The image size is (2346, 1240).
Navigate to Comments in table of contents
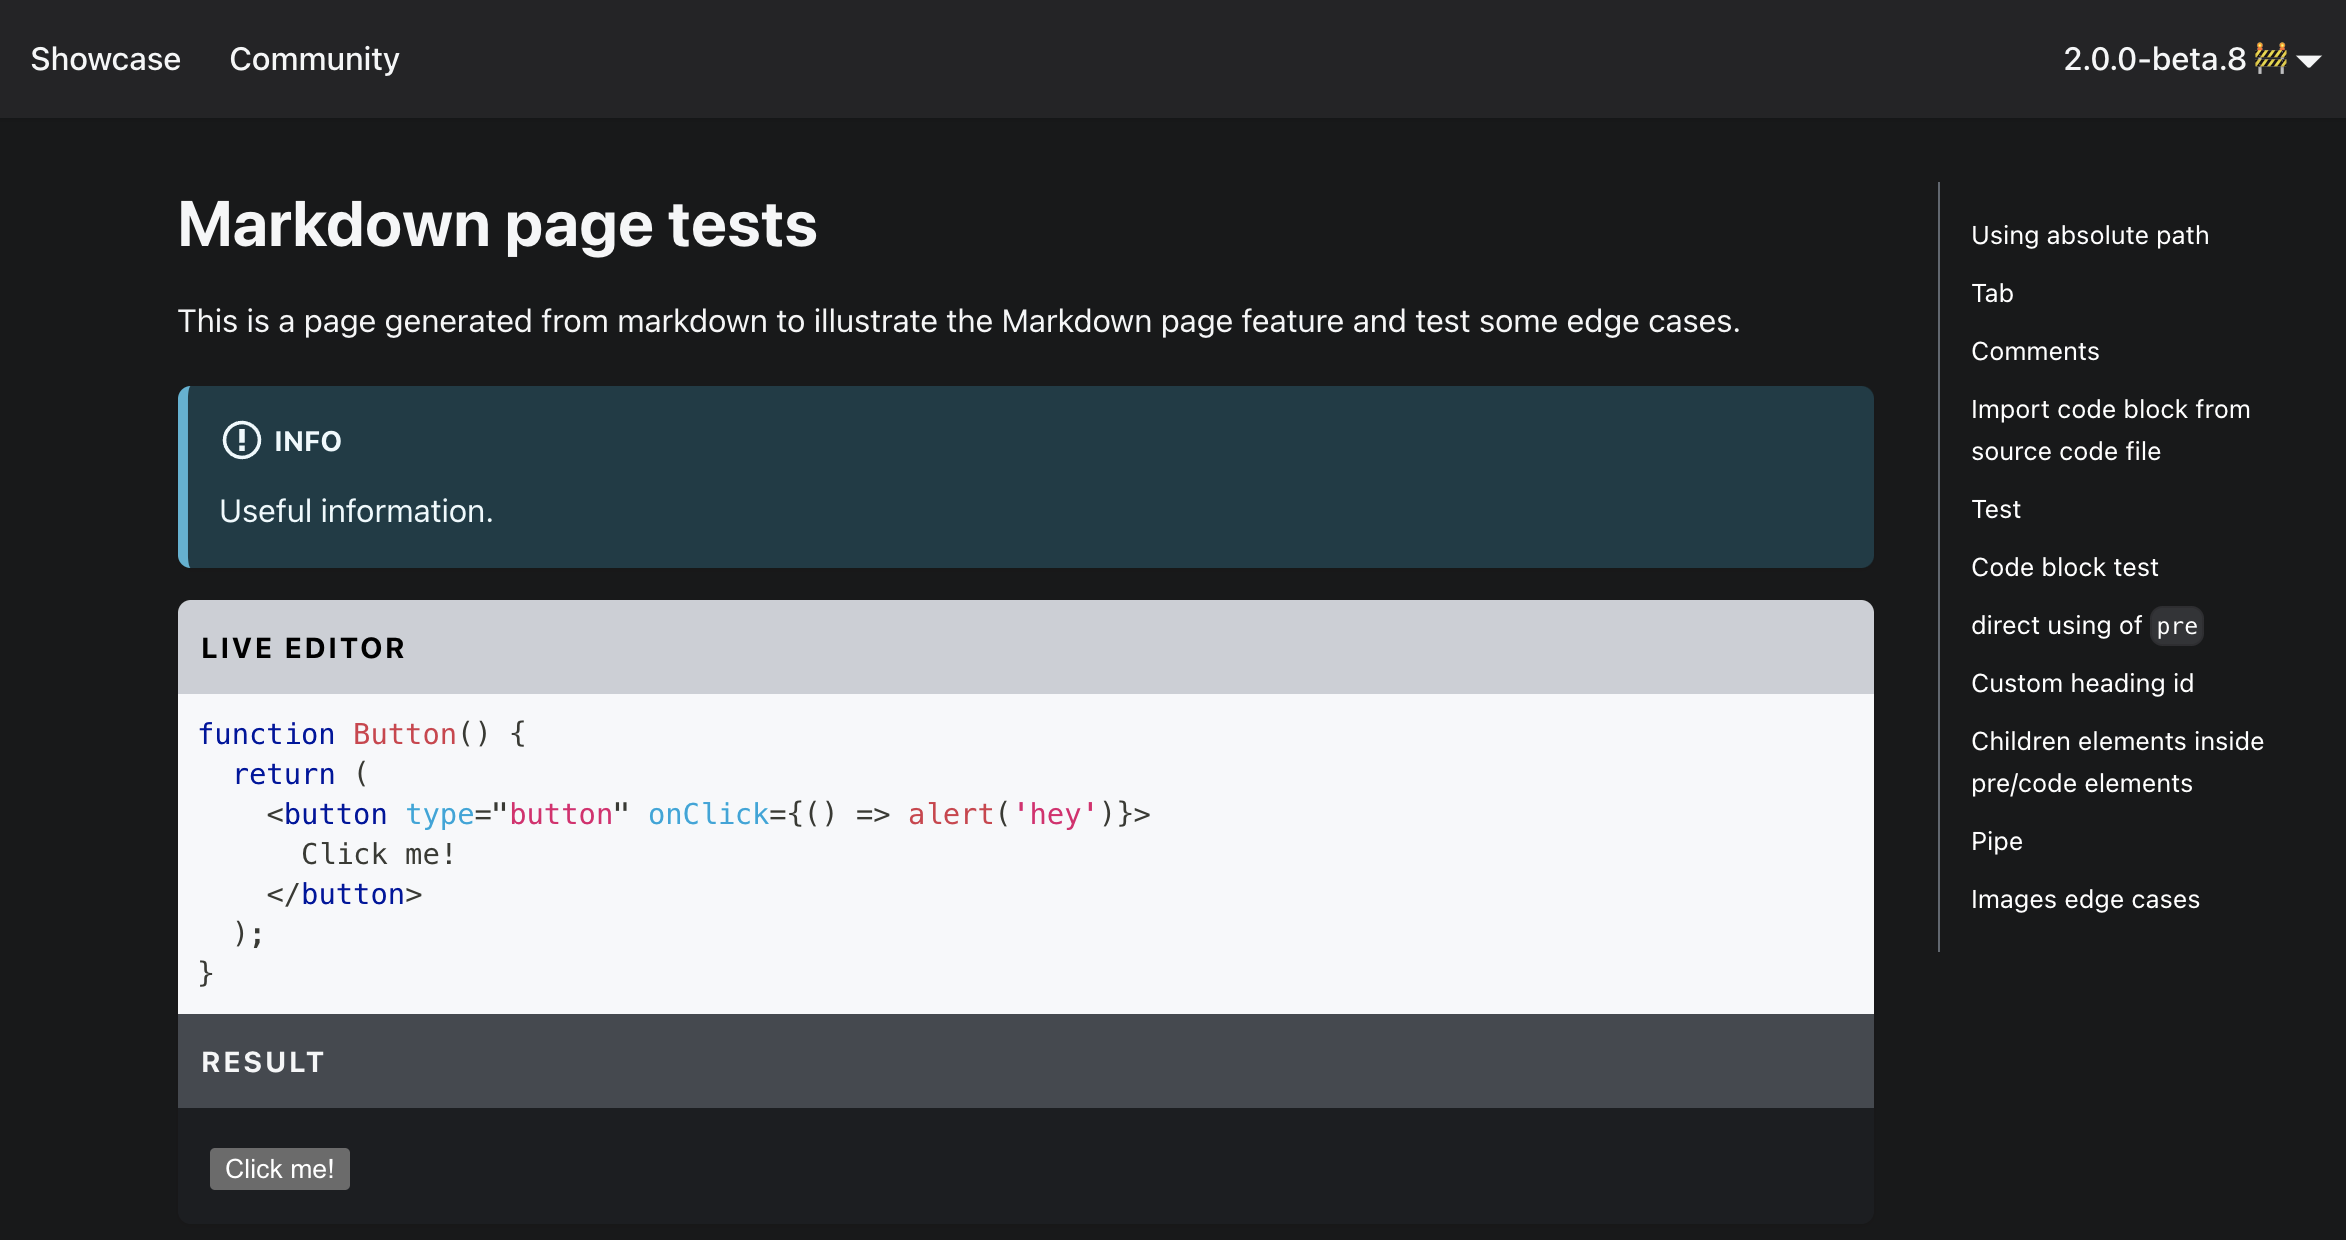2034,351
